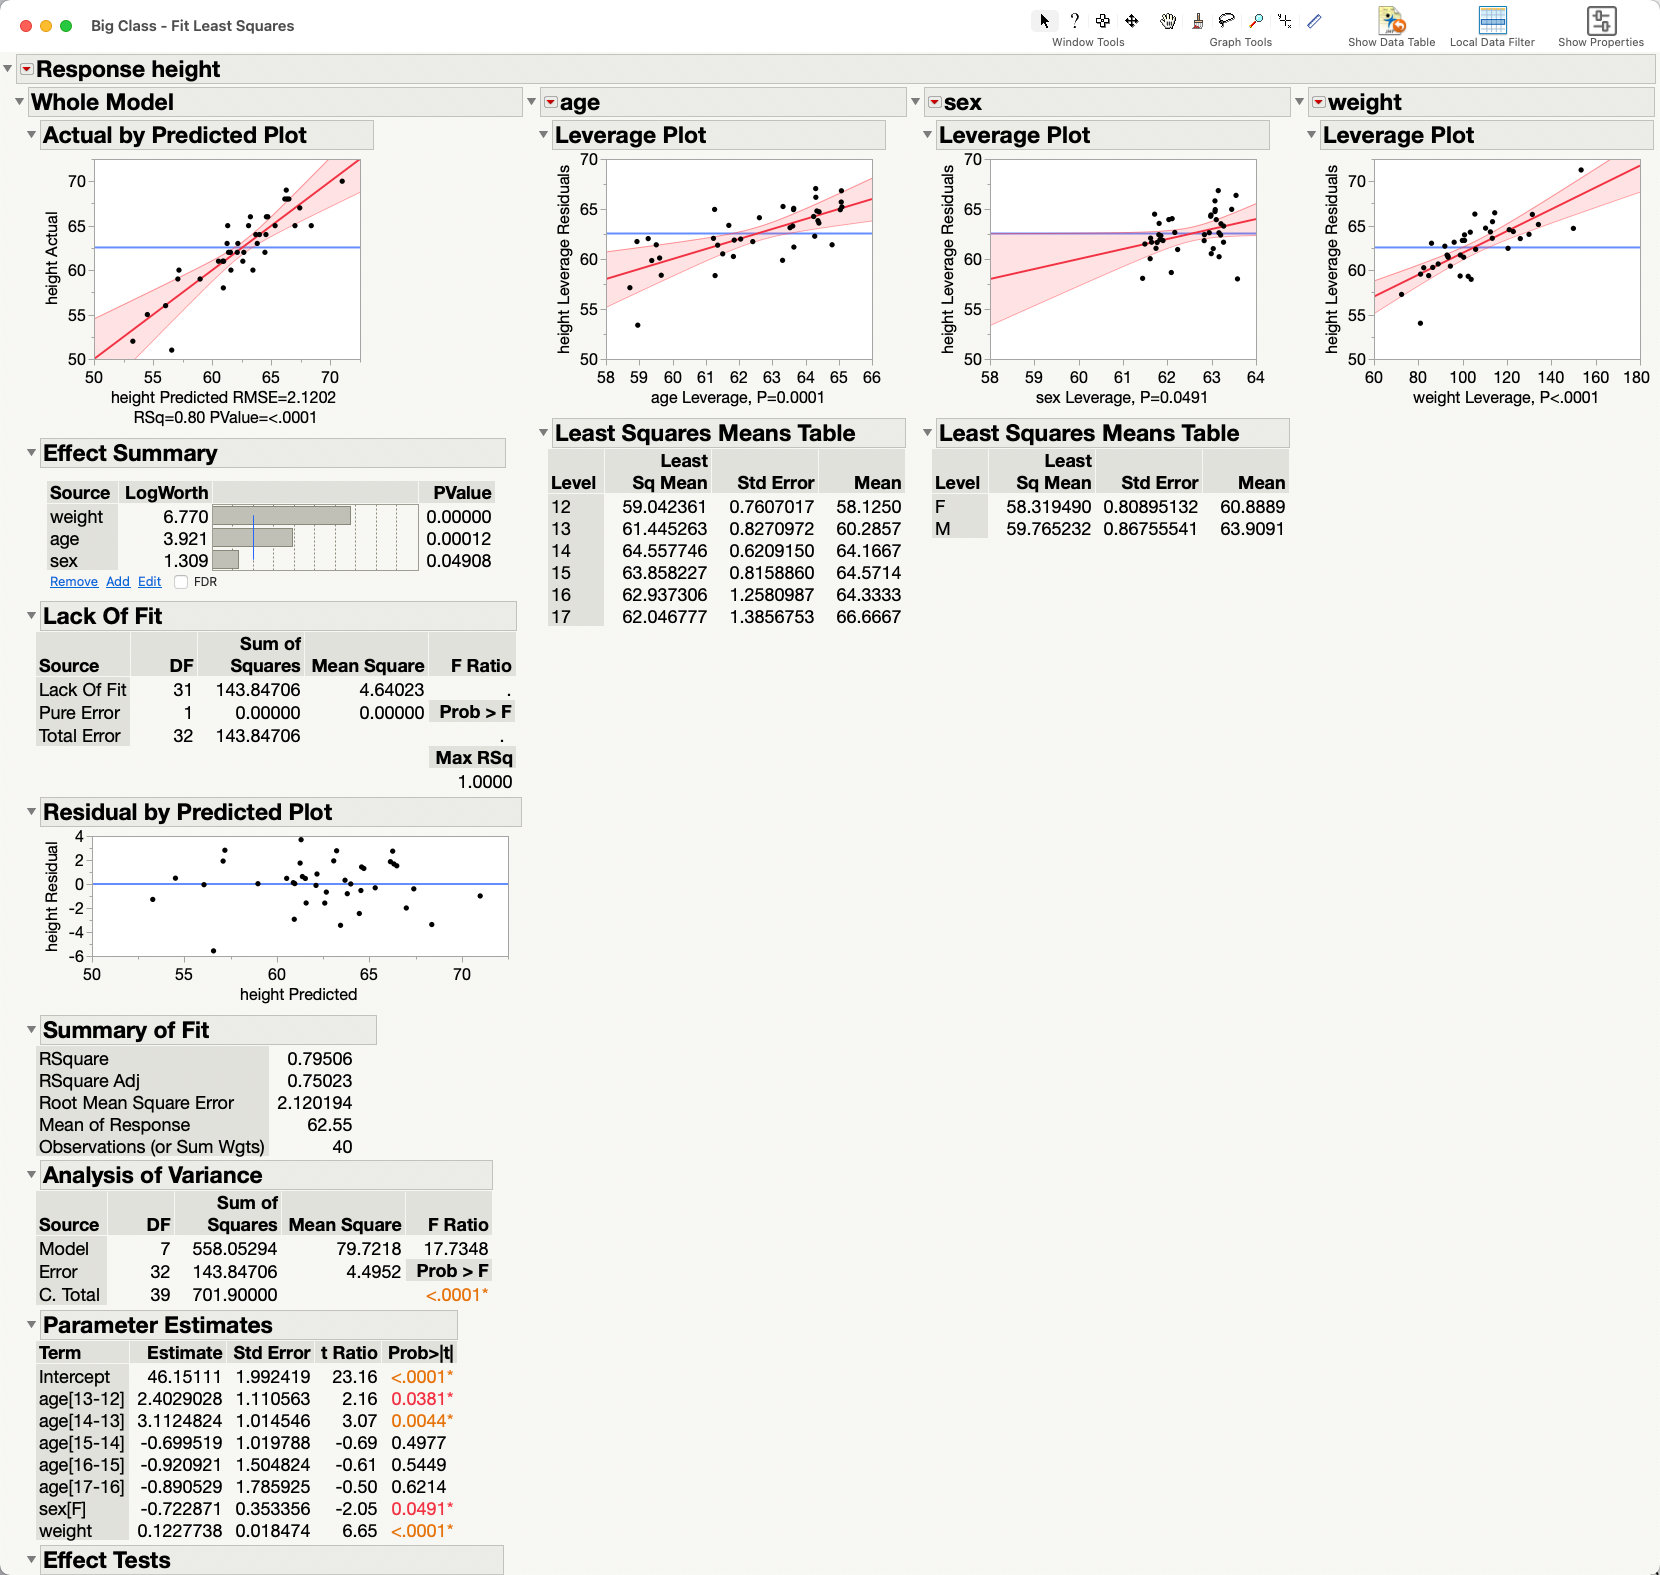Collapse the Effect Summary section

point(31,453)
